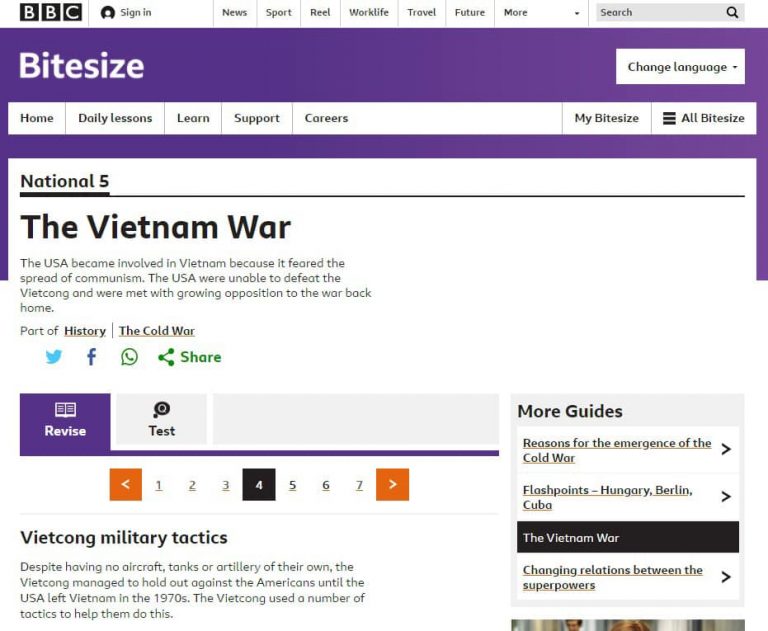The width and height of the screenshot is (768, 631).
Task: Open the Sport section
Action: coord(279,13)
